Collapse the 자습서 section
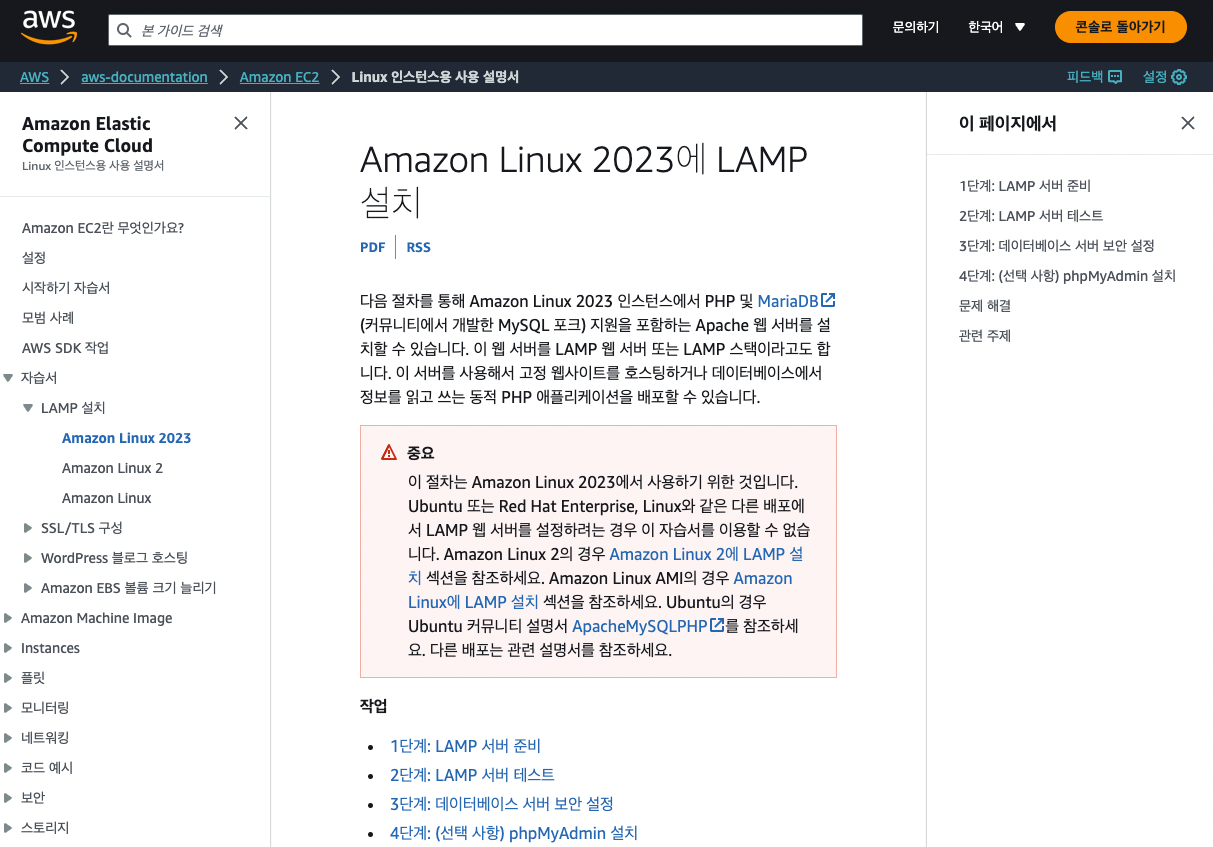 coord(8,378)
